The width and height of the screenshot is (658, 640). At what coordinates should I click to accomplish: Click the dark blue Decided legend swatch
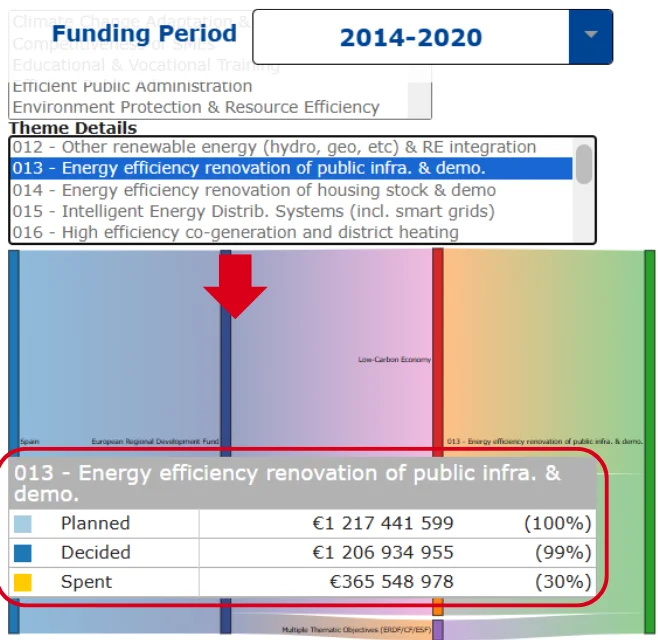click(x=23, y=553)
